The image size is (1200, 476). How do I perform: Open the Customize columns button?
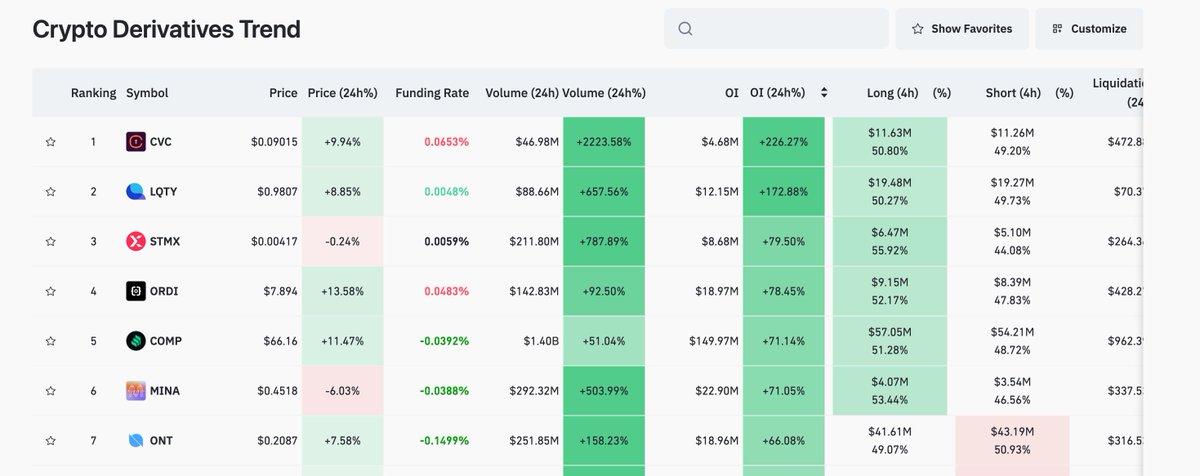click(x=1089, y=29)
